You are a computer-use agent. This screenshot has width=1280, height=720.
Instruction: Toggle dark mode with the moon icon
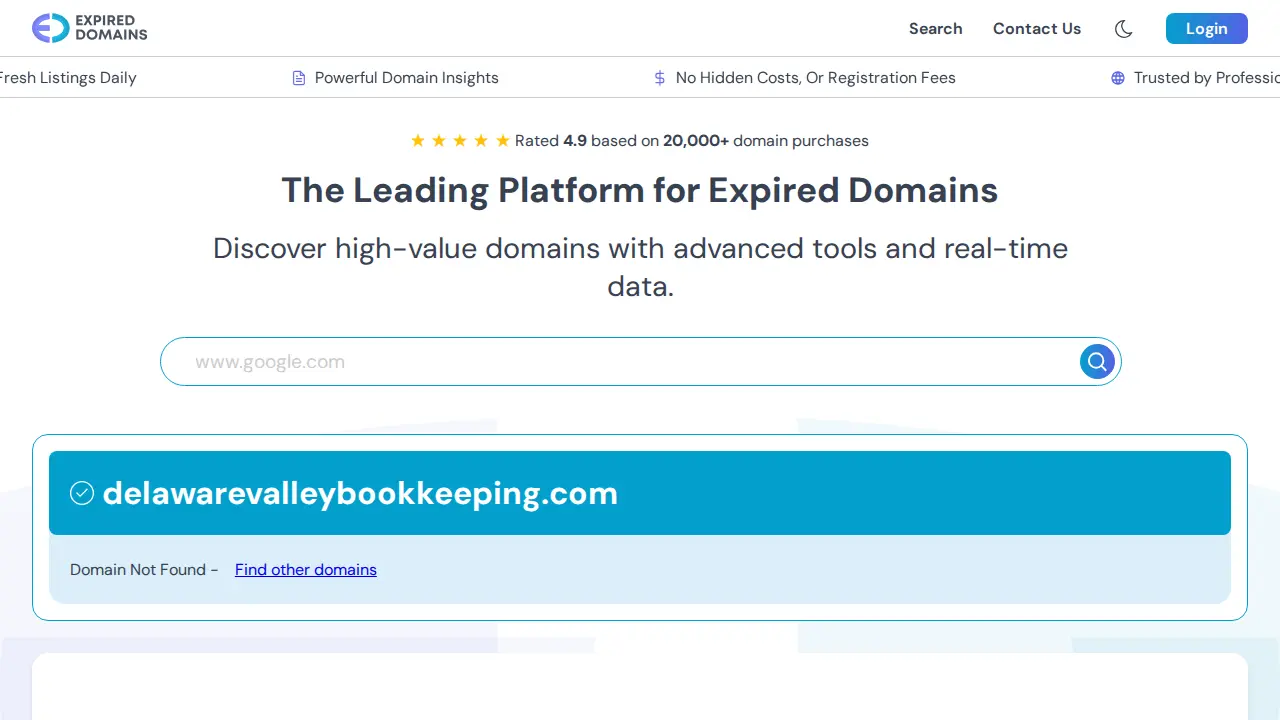[1123, 29]
